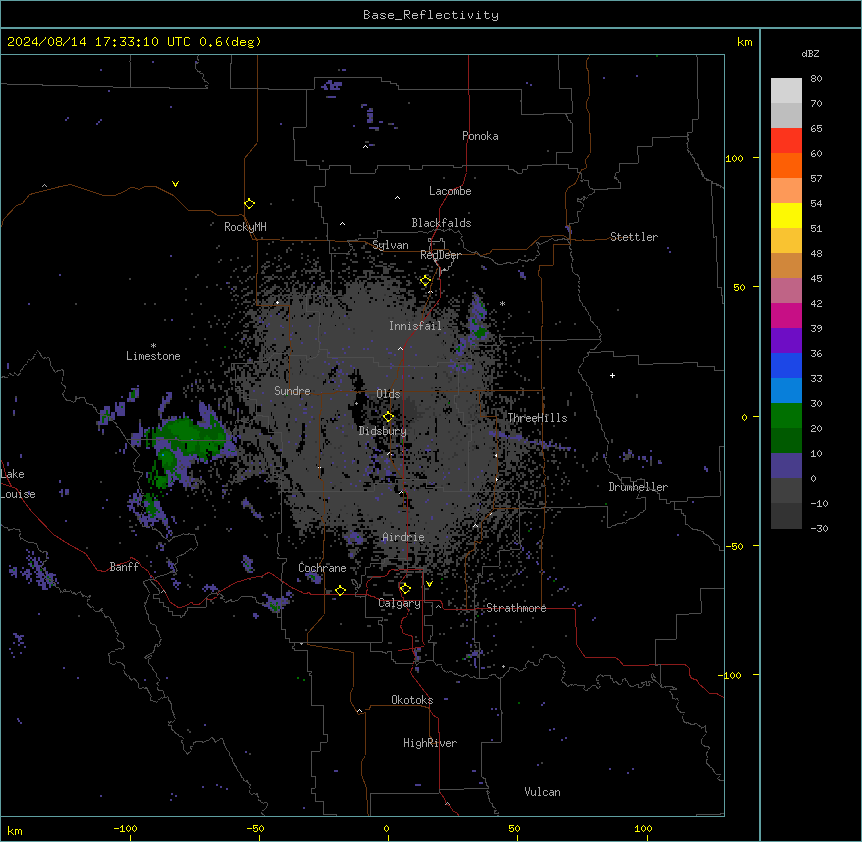The width and height of the screenshot is (862, 842).
Task: Click the Didsbury label
Action: 383,431
